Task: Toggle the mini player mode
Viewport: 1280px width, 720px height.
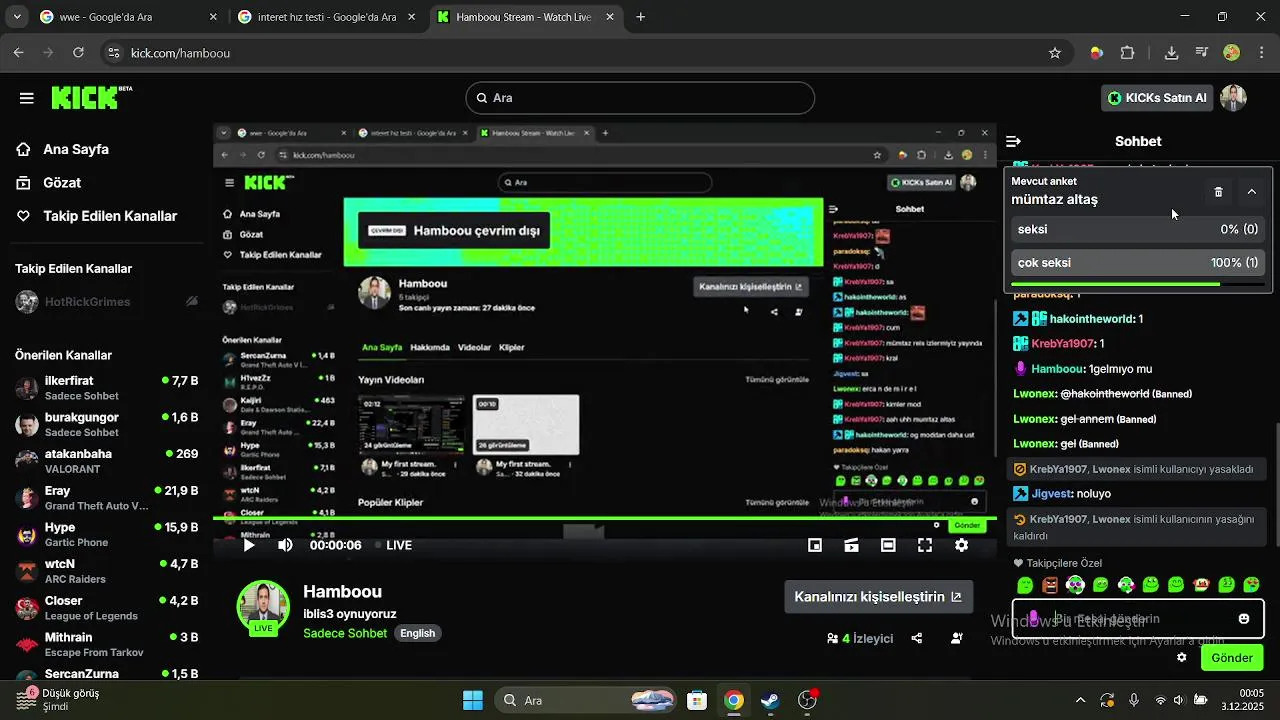Action: click(815, 545)
